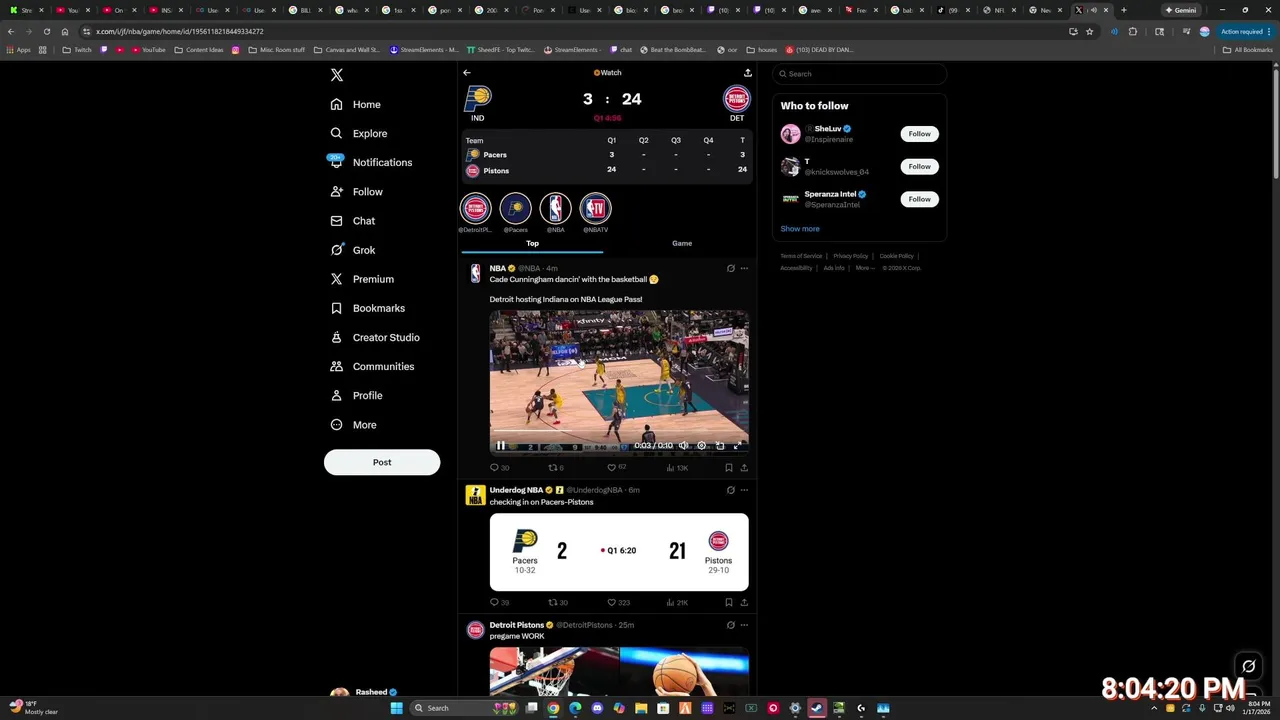Toggle picture-in-picture on the video
This screenshot has width=1280, height=720.
pos(719,446)
